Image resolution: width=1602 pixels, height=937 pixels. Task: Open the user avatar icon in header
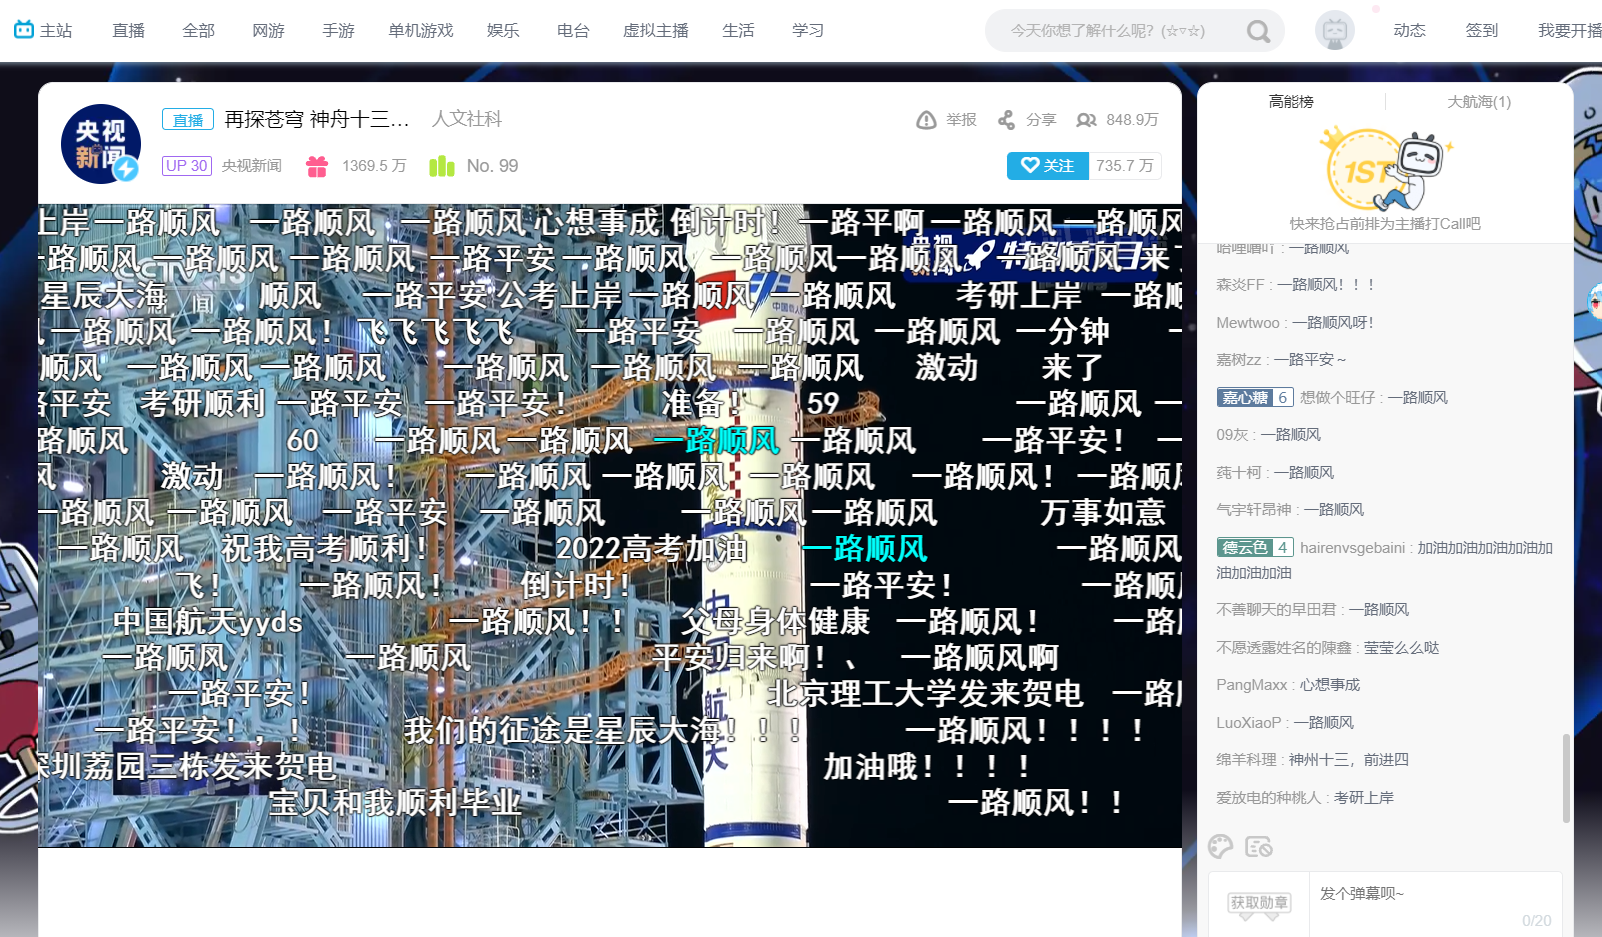[1334, 31]
